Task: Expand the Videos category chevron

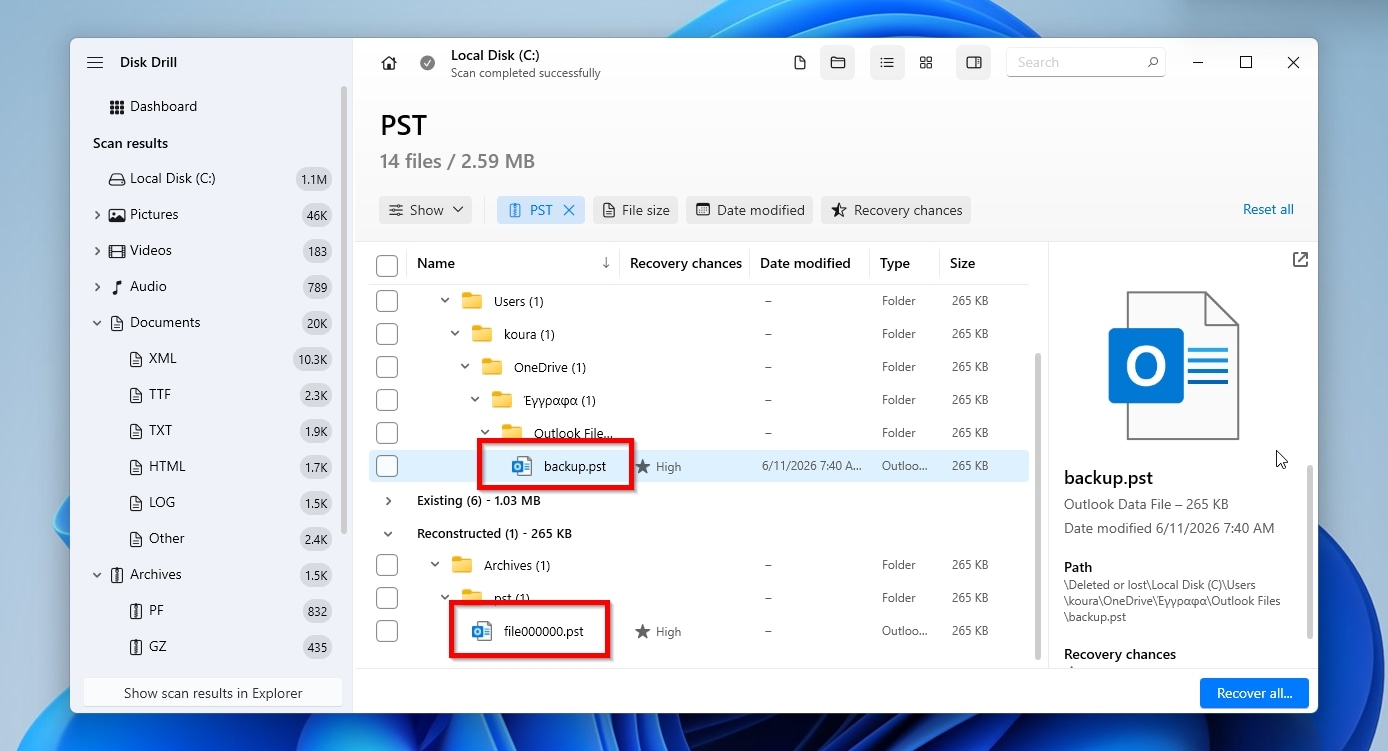Action: point(97,251)
